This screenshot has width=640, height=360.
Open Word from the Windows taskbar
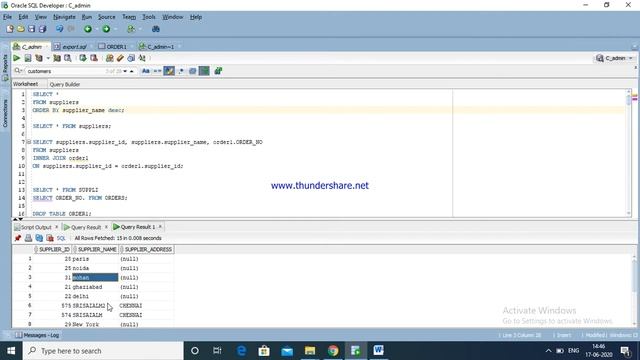(x=378, y=351)
